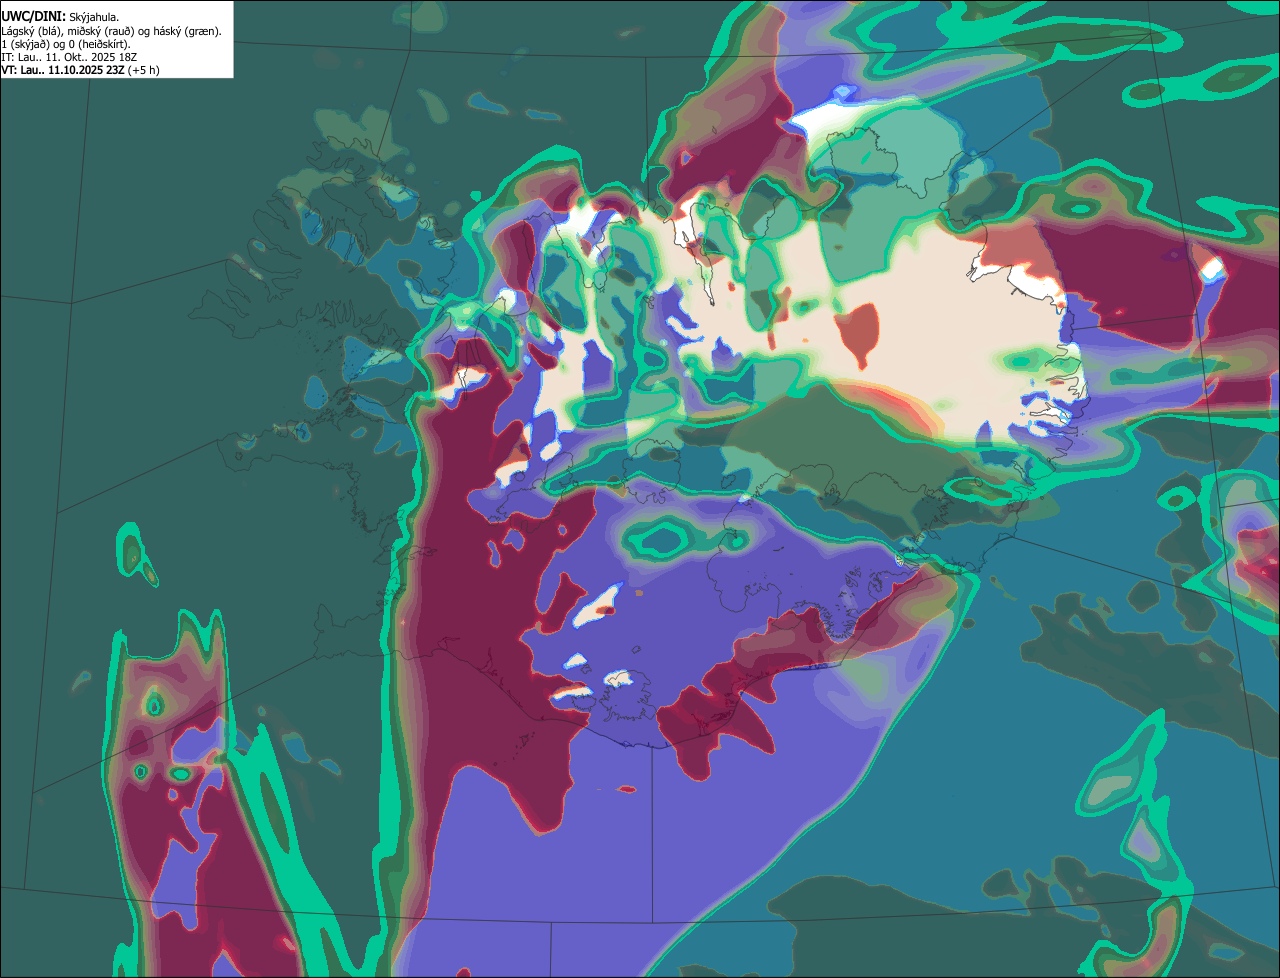
Task: Click the 'Lágský (blá), miðský (rauð)' legend line
Action: (111, 31)
